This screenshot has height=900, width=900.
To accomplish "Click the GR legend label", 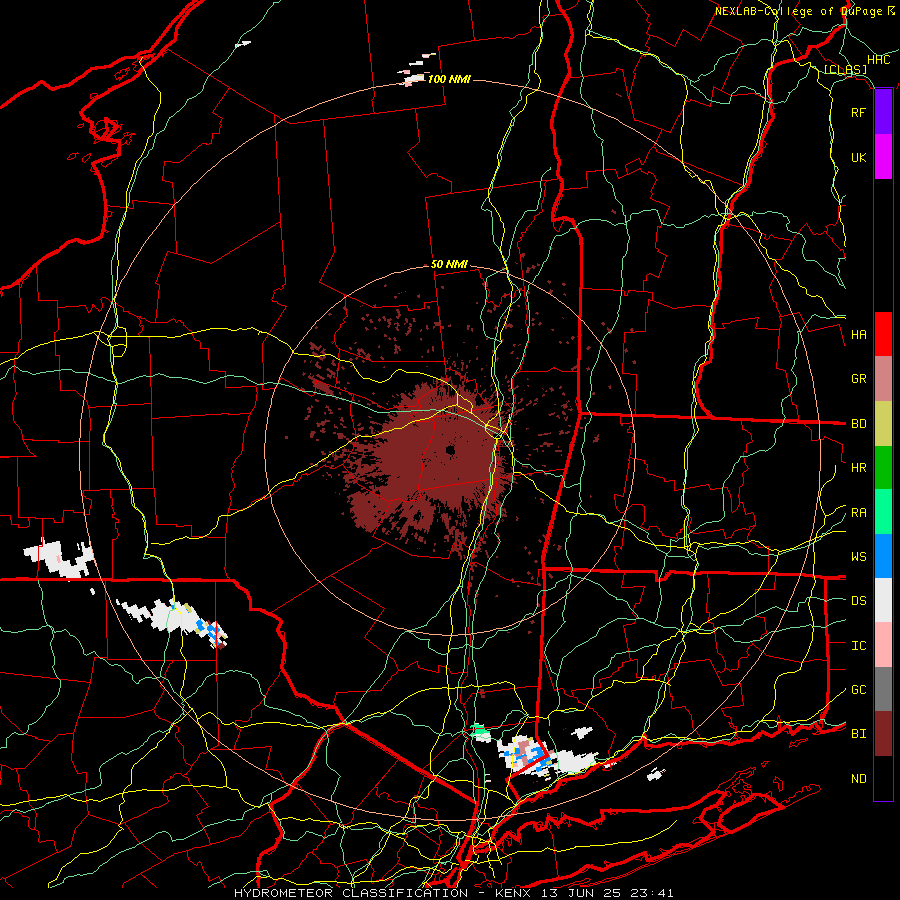I will click(x=858, y=379).
